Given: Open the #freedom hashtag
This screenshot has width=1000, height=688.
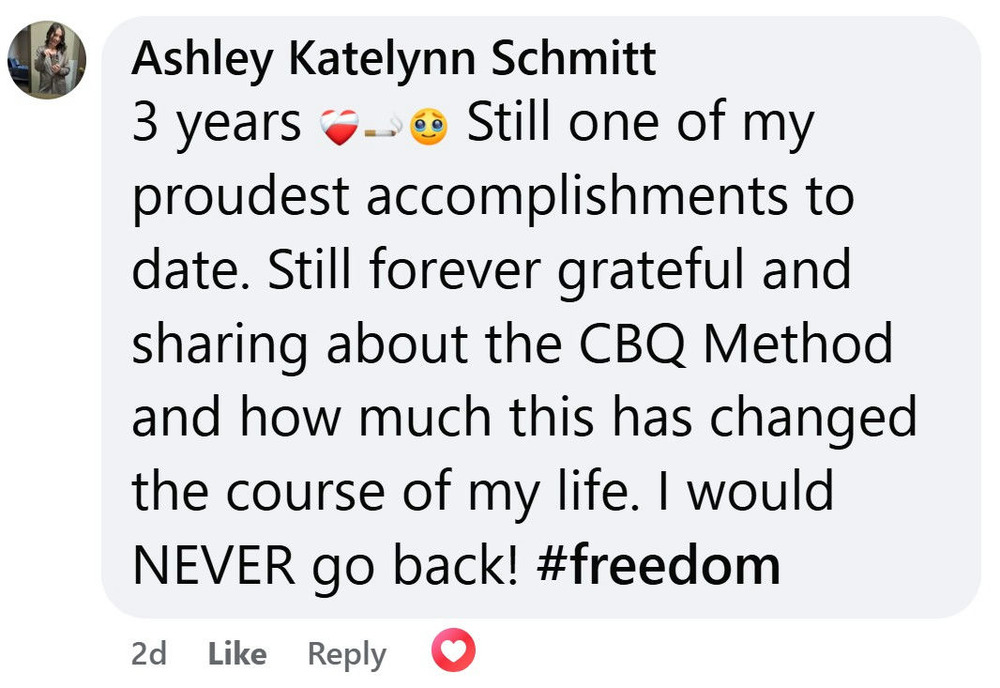Looking at the screenshot, I should coord(659,565).
